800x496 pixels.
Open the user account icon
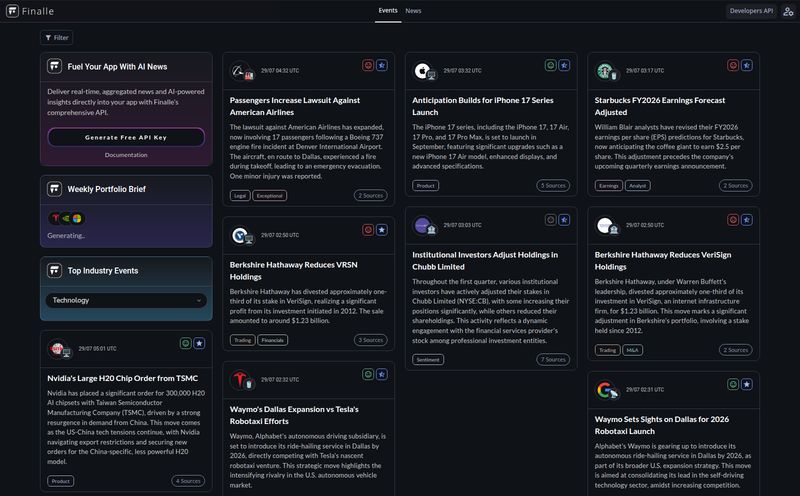[788, 11]
